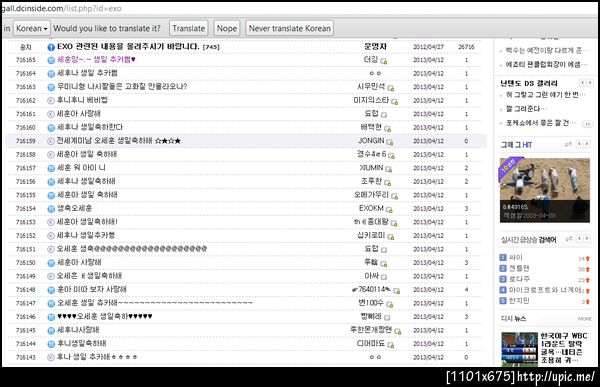The image size is (600, 387).
Task: Select author name JONGIN
Action: pos(371,141)
